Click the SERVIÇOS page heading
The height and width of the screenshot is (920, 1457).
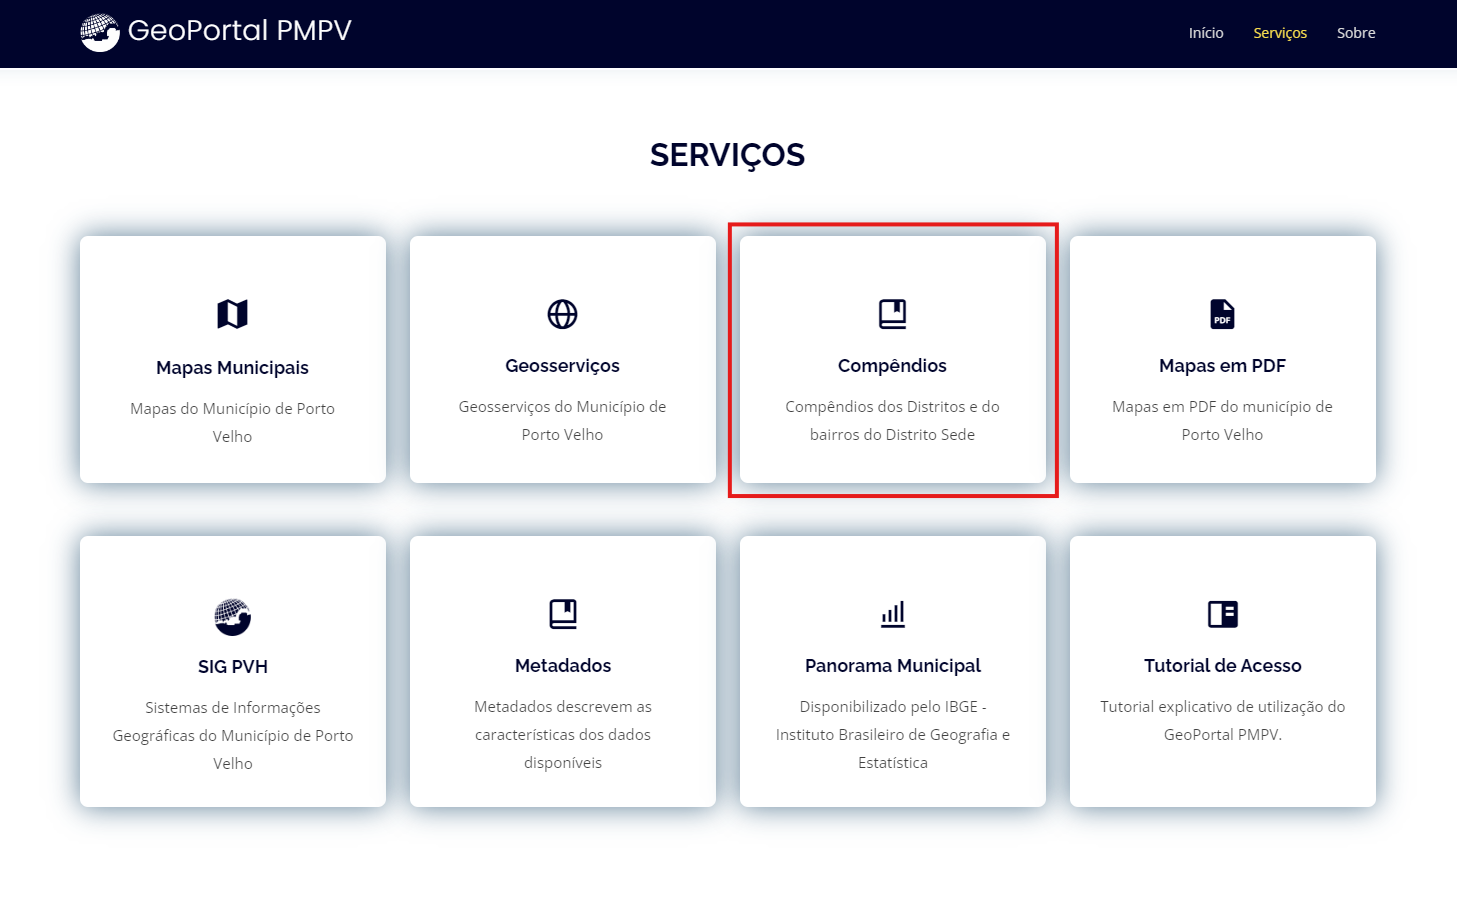pos(727,155)
